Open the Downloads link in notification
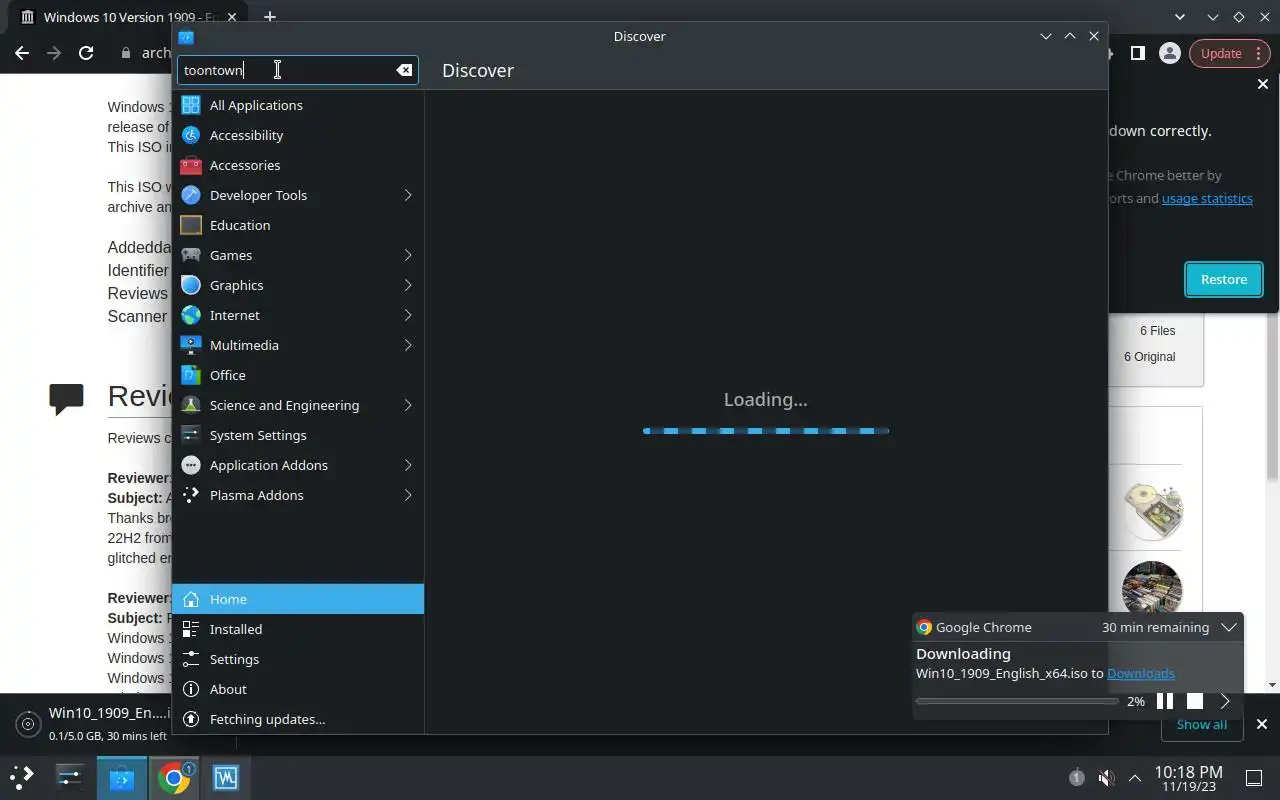The height and width of the screenshot is (800, 1280). coord(1141,673)
